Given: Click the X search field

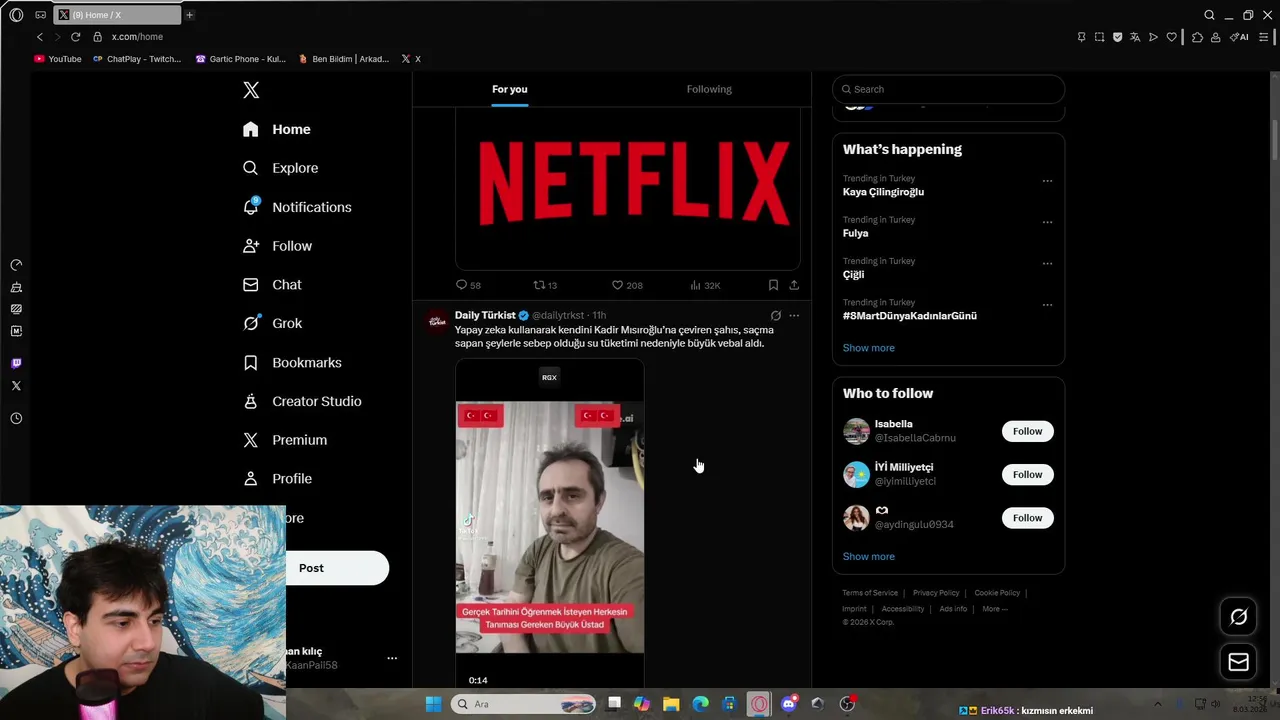Looking at the screenshot, I should [948, 89].
